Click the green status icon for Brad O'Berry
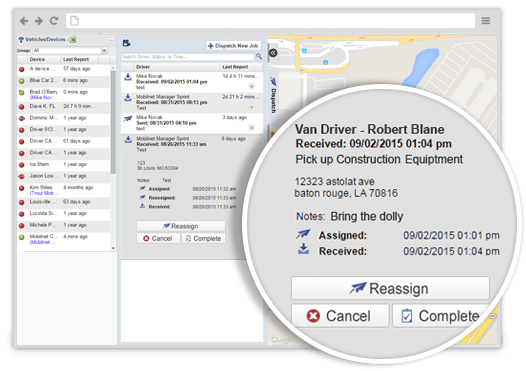Screen dimensions: 526x371 click(x=22, y=93)
